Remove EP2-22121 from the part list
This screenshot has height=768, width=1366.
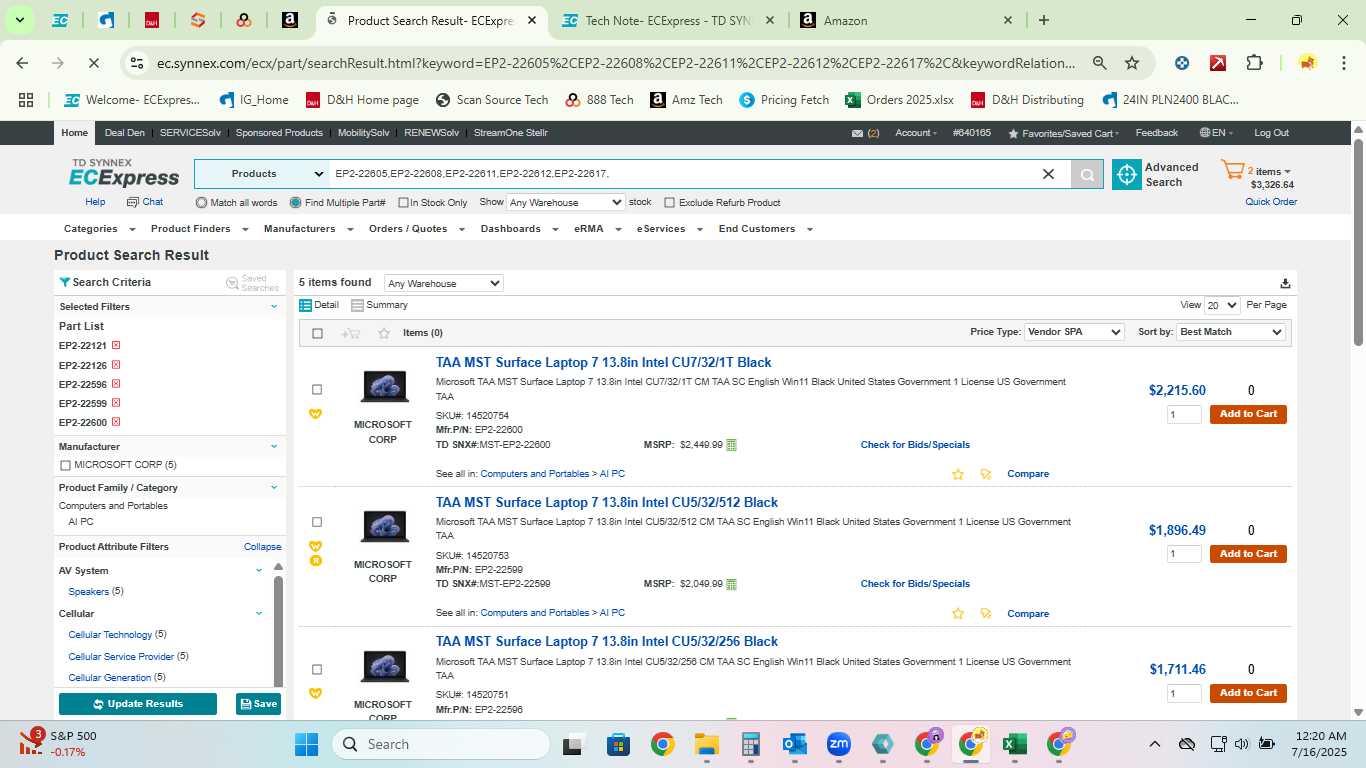116,345
